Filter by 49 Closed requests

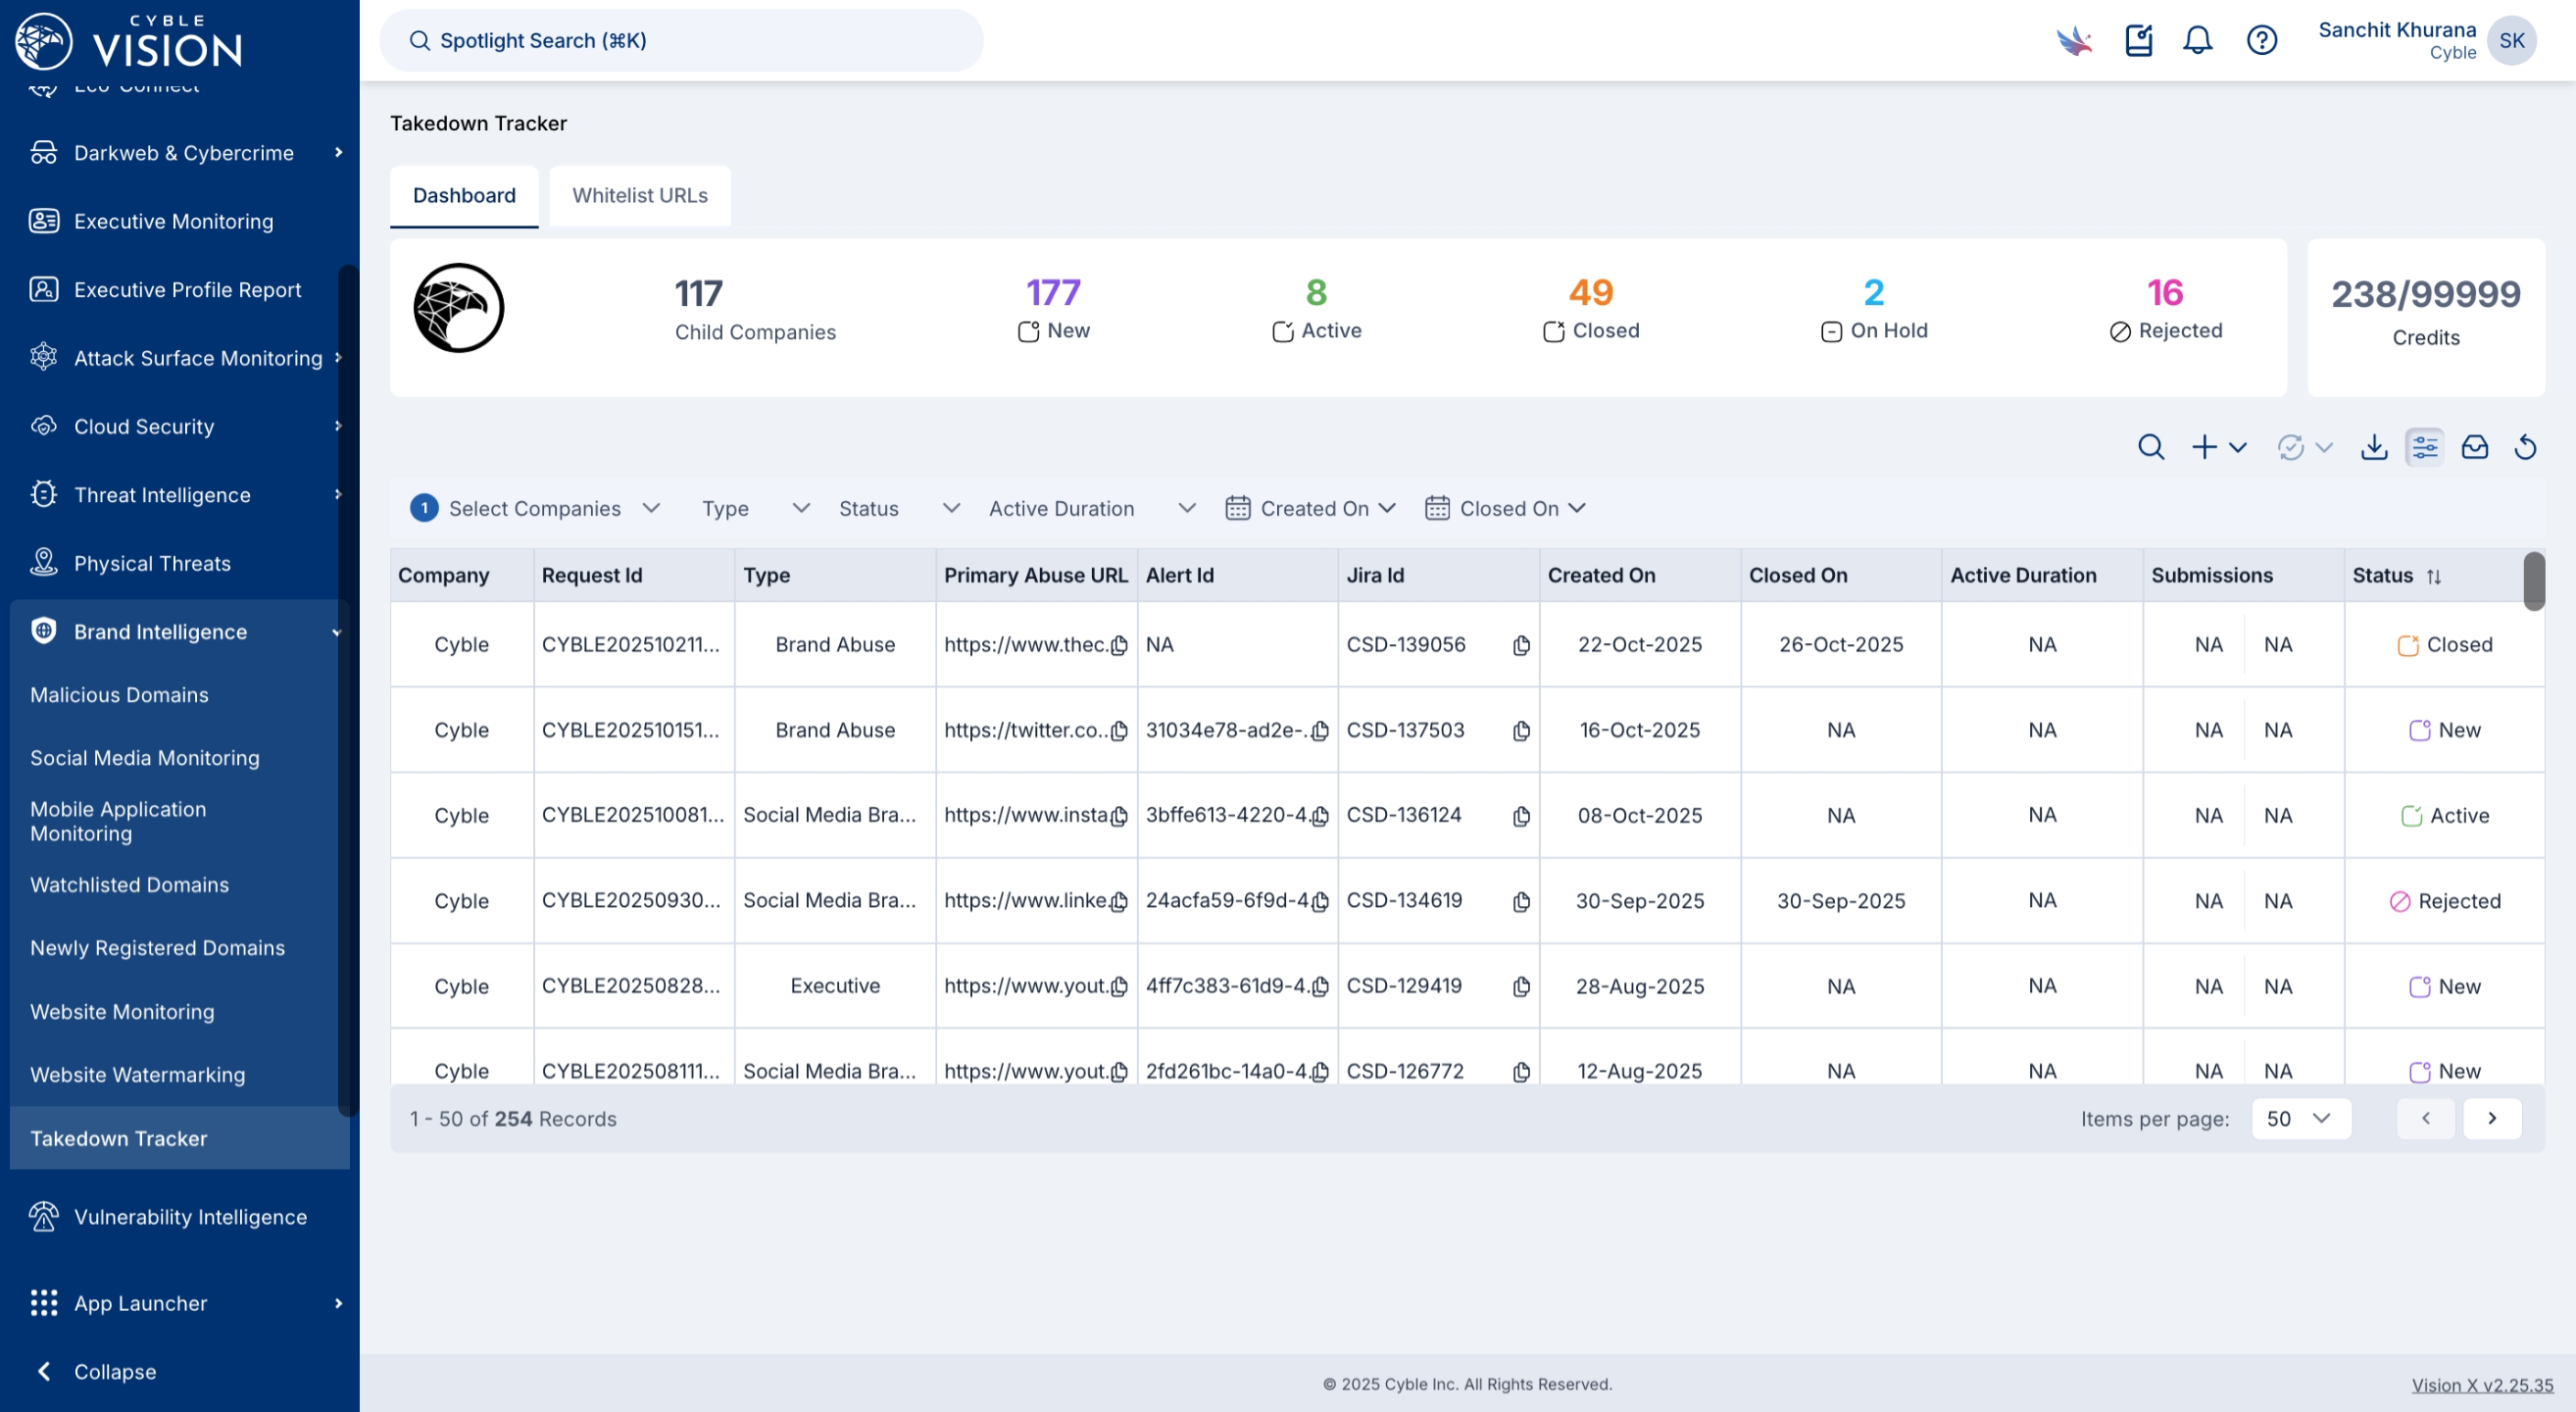tap(1591, 309)
